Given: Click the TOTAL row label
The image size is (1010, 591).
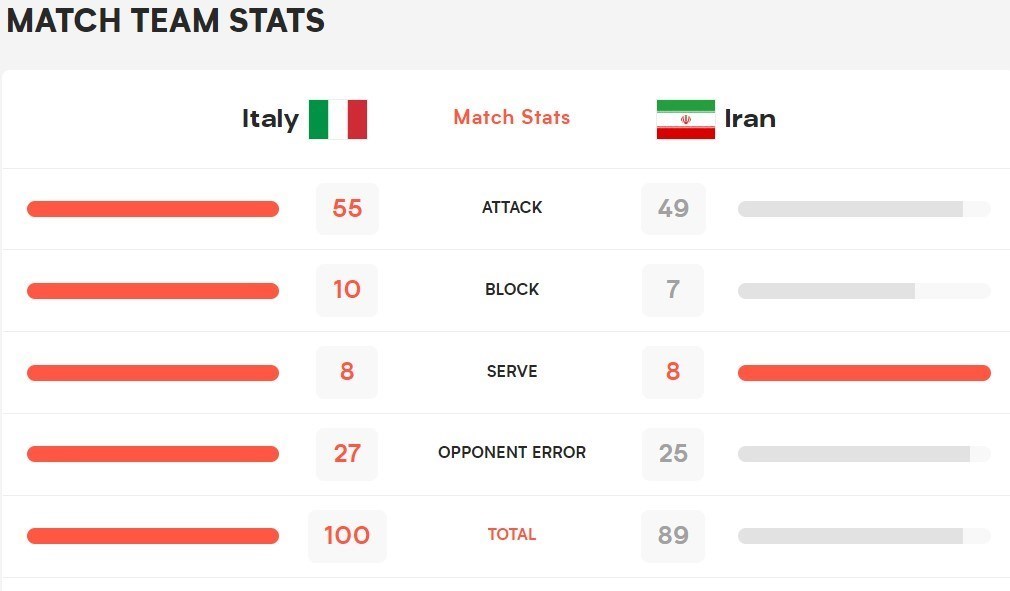Looking at the screenshot, I should tap(511, 535).
